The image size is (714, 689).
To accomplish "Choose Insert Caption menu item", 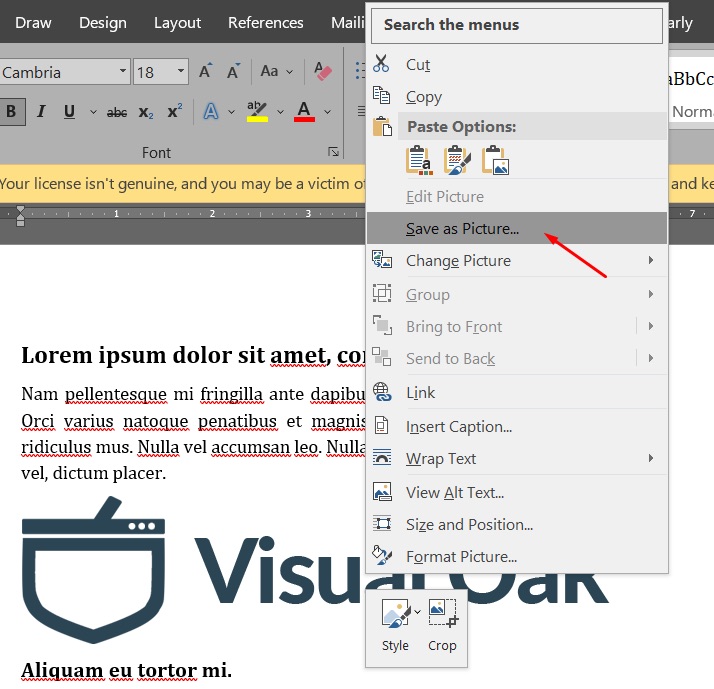I will click(517, 426).
